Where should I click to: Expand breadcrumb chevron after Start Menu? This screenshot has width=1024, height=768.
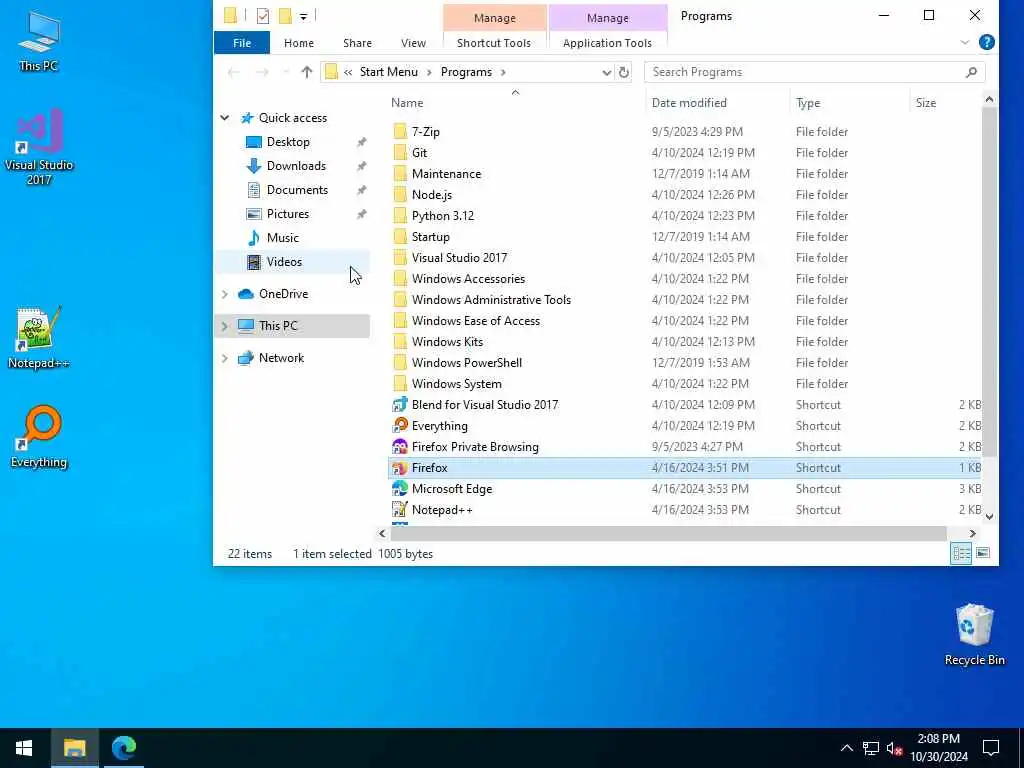pyautogui.click(x=429, y=72)
